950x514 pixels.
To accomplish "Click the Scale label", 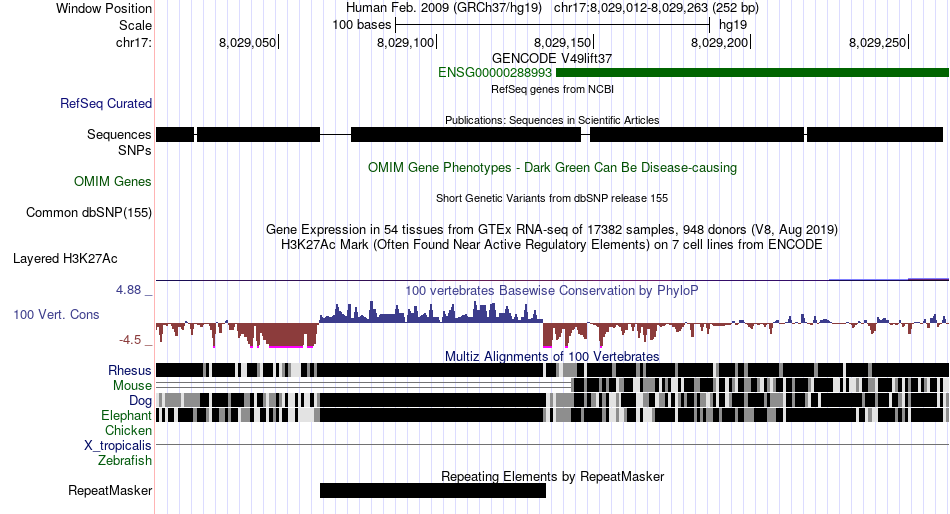I will click(x=135, y=25).
